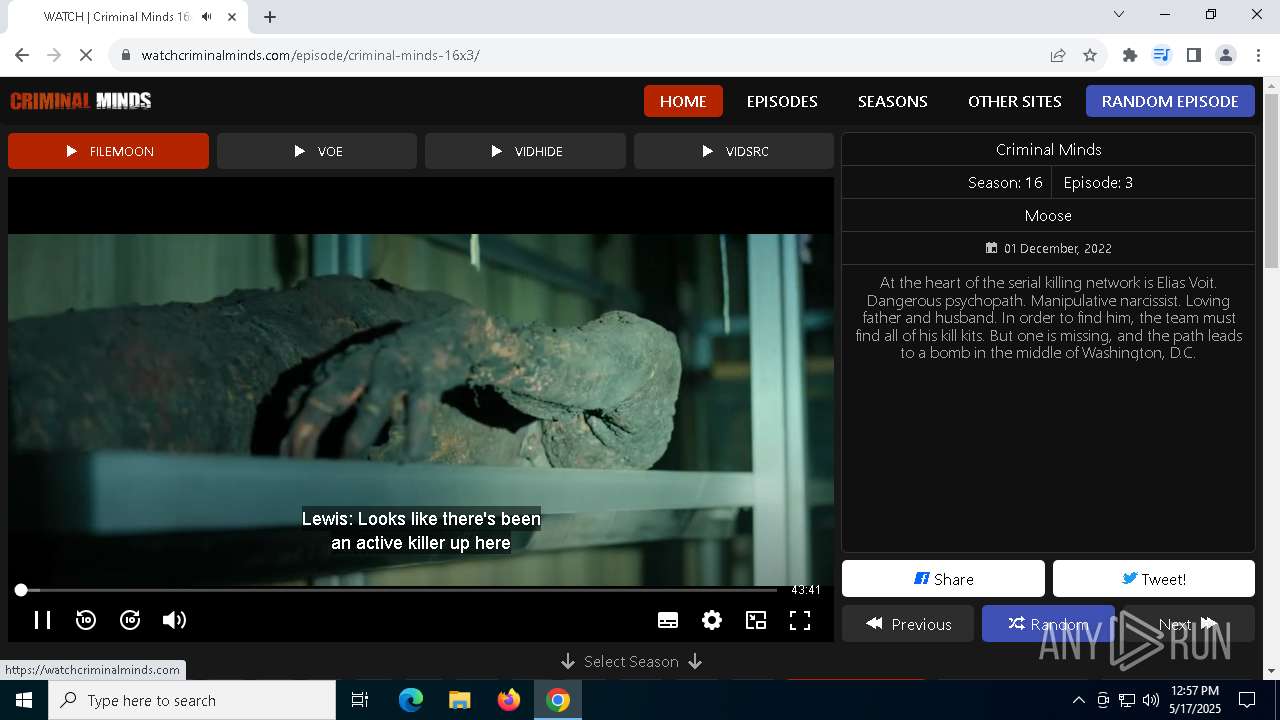Screen dimensions: 1280x720
Task: Switch to the VIDSRC video source
Action: [x=734, y=151]
